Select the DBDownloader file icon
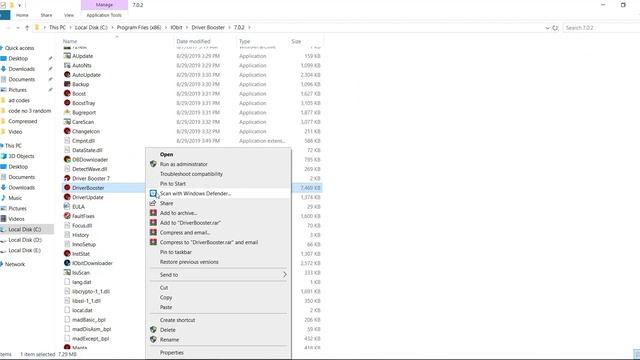Image resolution: width=640 pixels, height=360 pixels. (x=67, y=160)
